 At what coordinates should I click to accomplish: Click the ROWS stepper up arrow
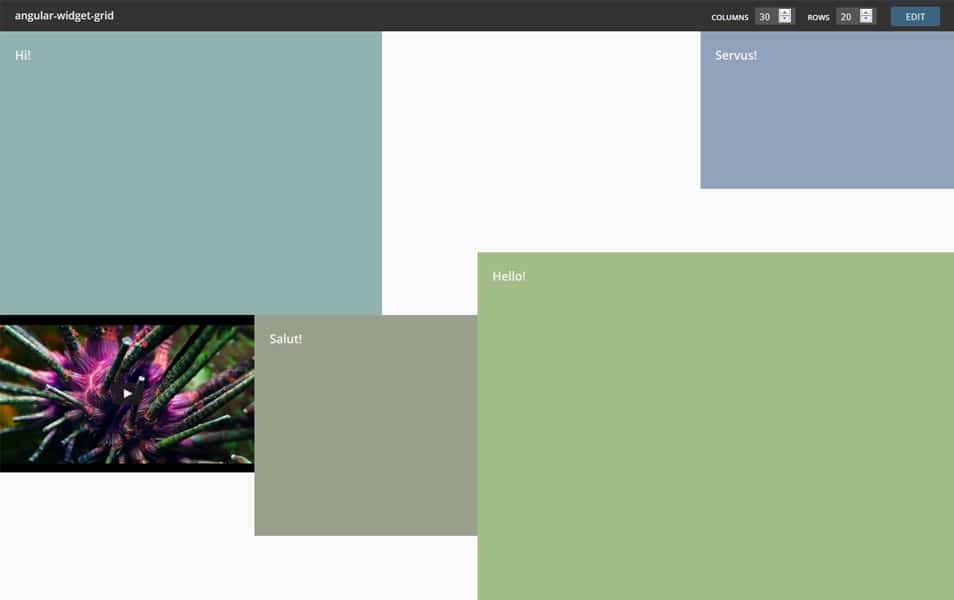[866, 13]
